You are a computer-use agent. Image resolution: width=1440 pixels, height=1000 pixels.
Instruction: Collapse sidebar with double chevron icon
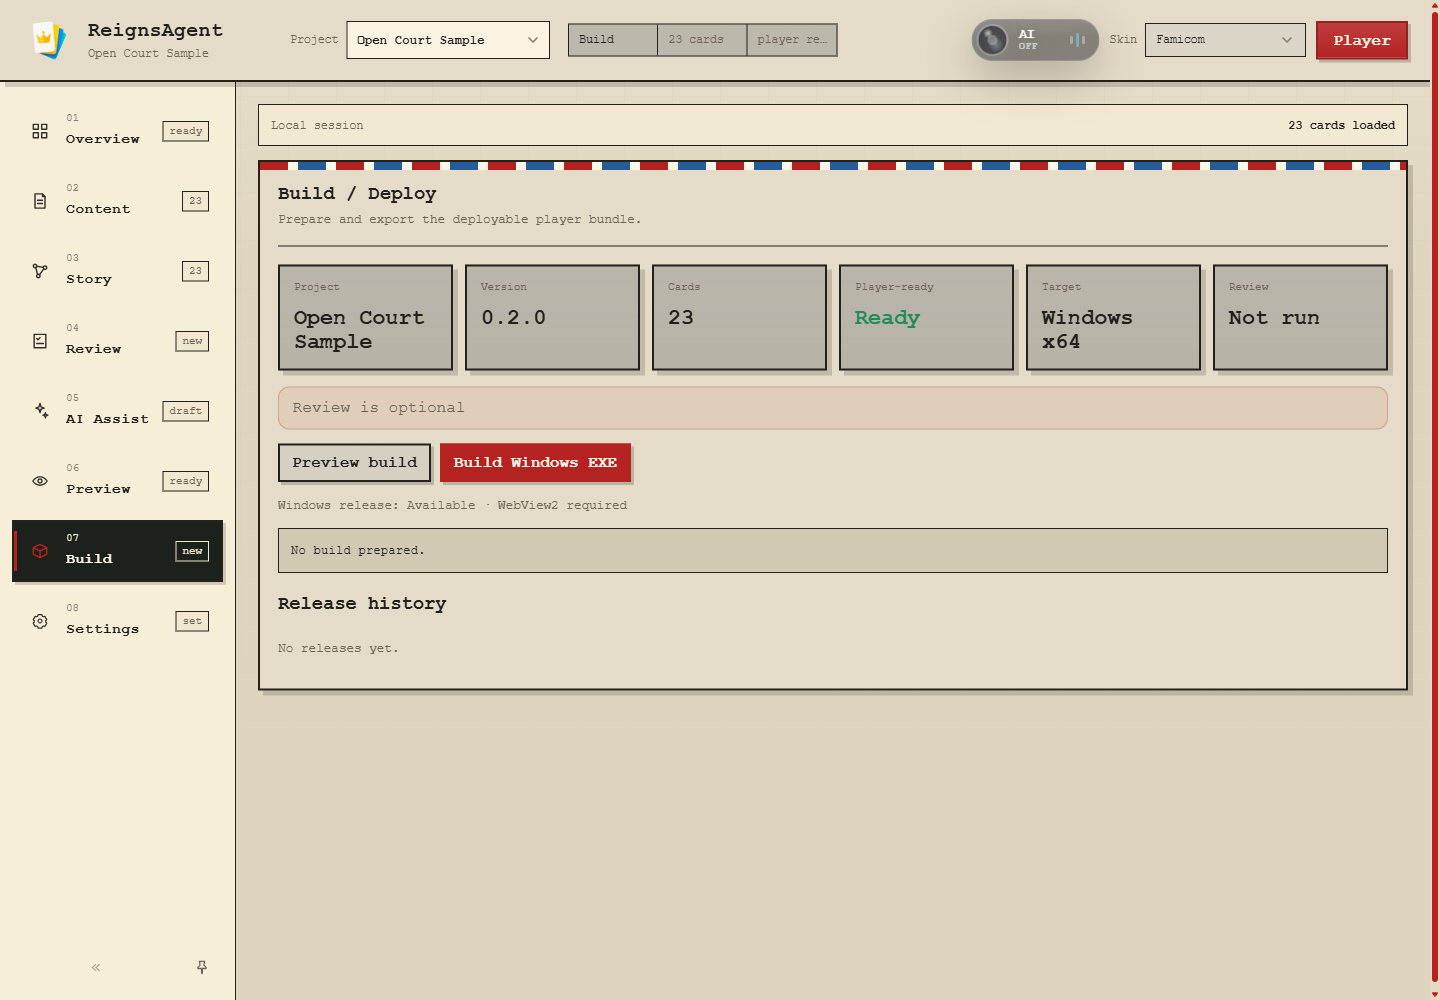[96, 967]
